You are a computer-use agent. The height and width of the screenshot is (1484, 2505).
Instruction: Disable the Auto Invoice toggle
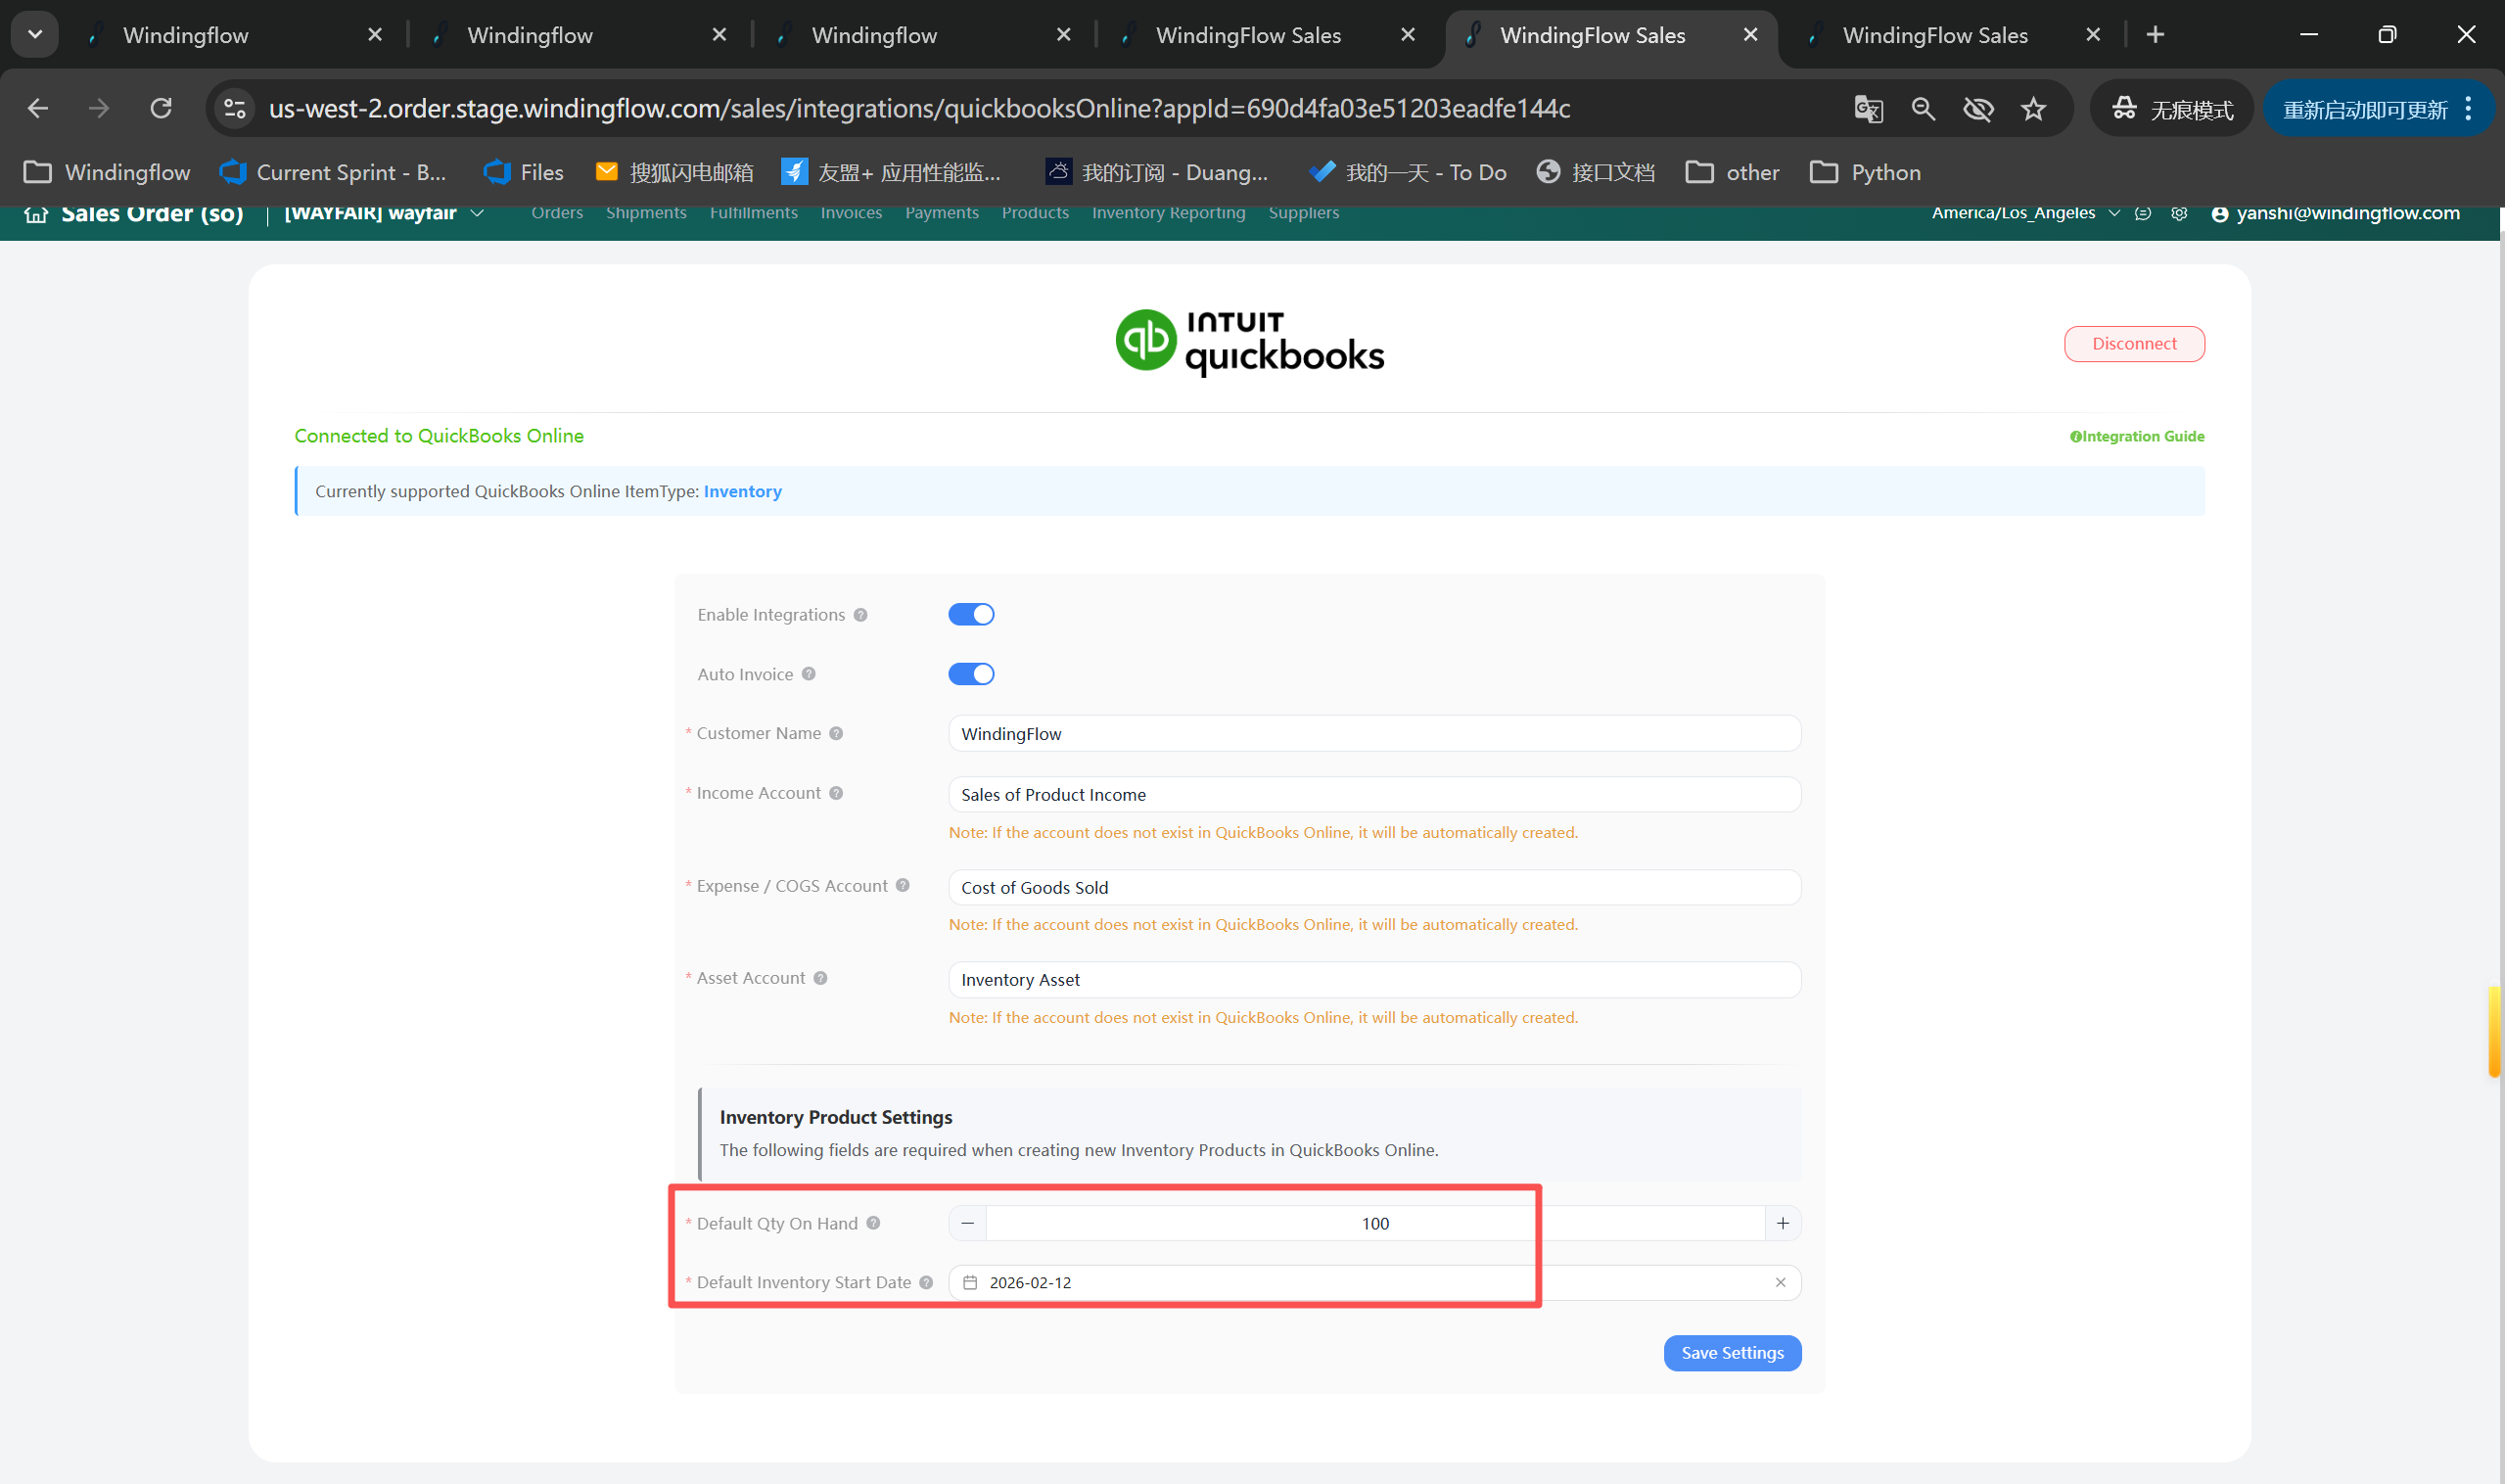971,673
